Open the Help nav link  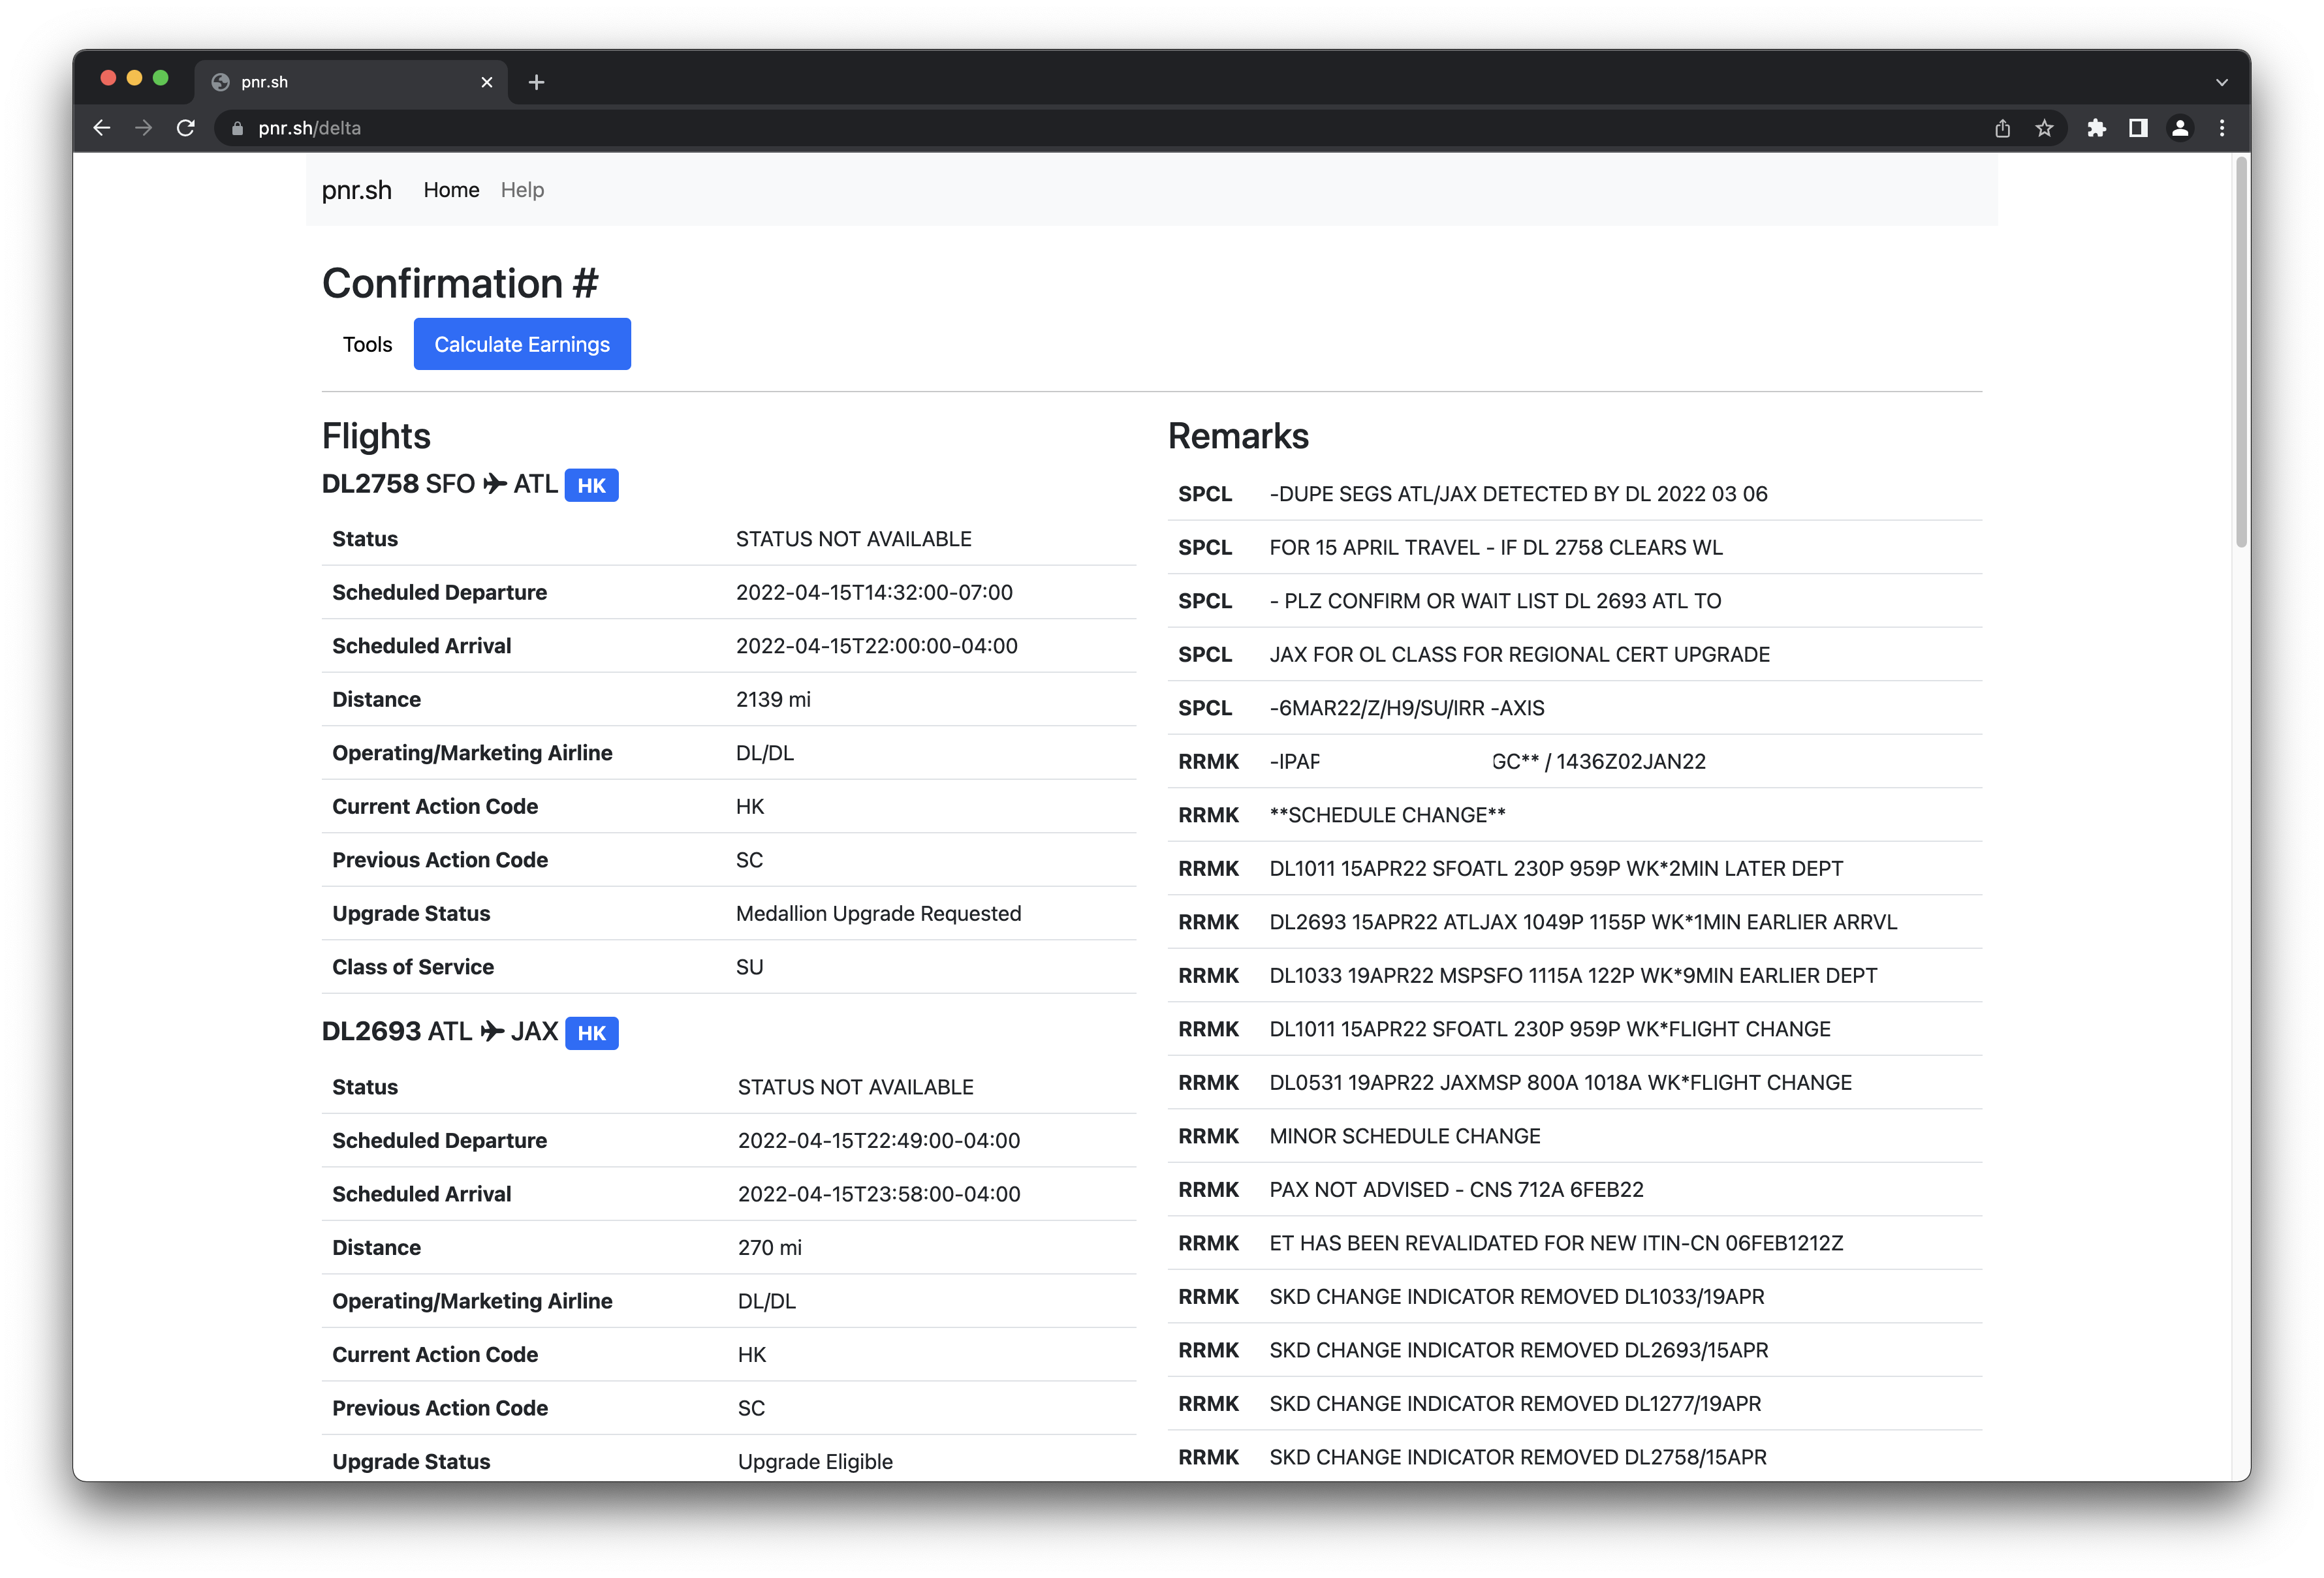click(522, 190)
